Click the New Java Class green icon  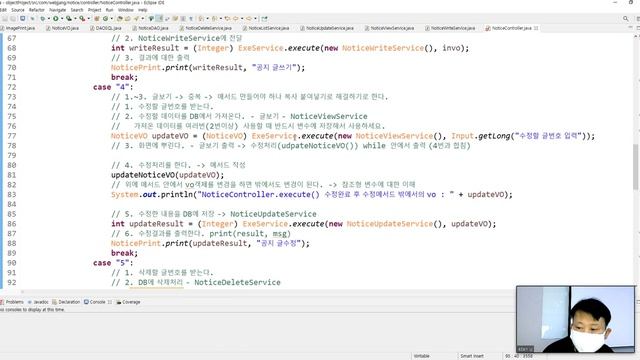coord(105,18)
